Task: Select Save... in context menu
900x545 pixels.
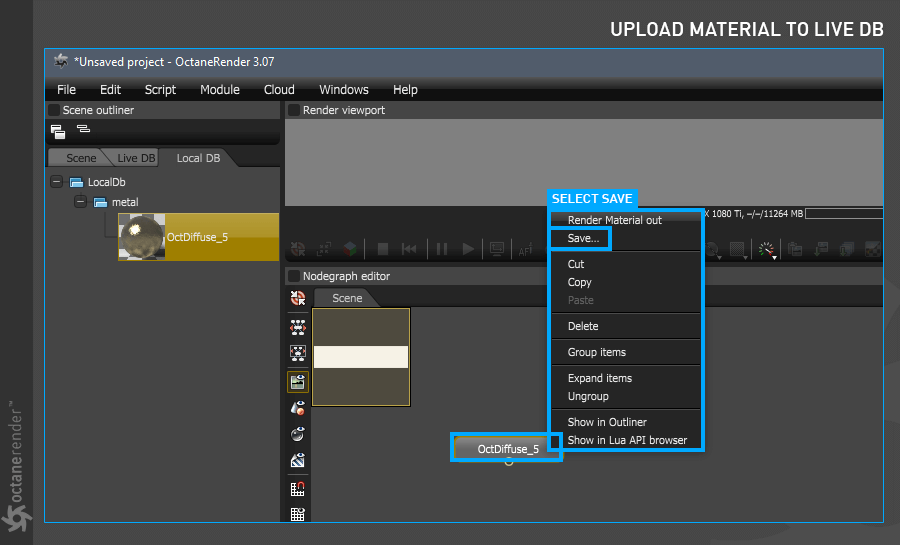Action: coord(583,238)
